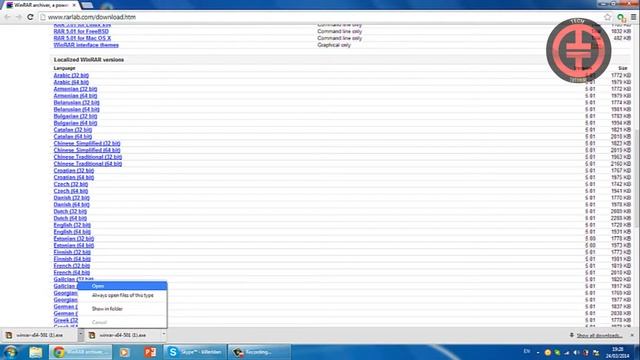This screenshot has height=360, width=640.
Task: Download the Chinese Simplified (32 bit) version
Action: (87, 143)
